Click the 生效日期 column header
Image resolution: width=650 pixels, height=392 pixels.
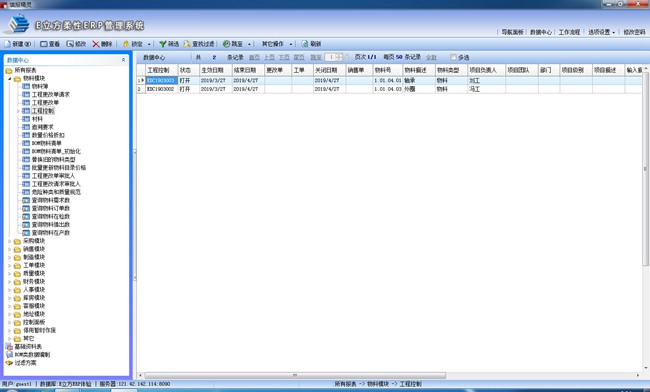[216, 70]
